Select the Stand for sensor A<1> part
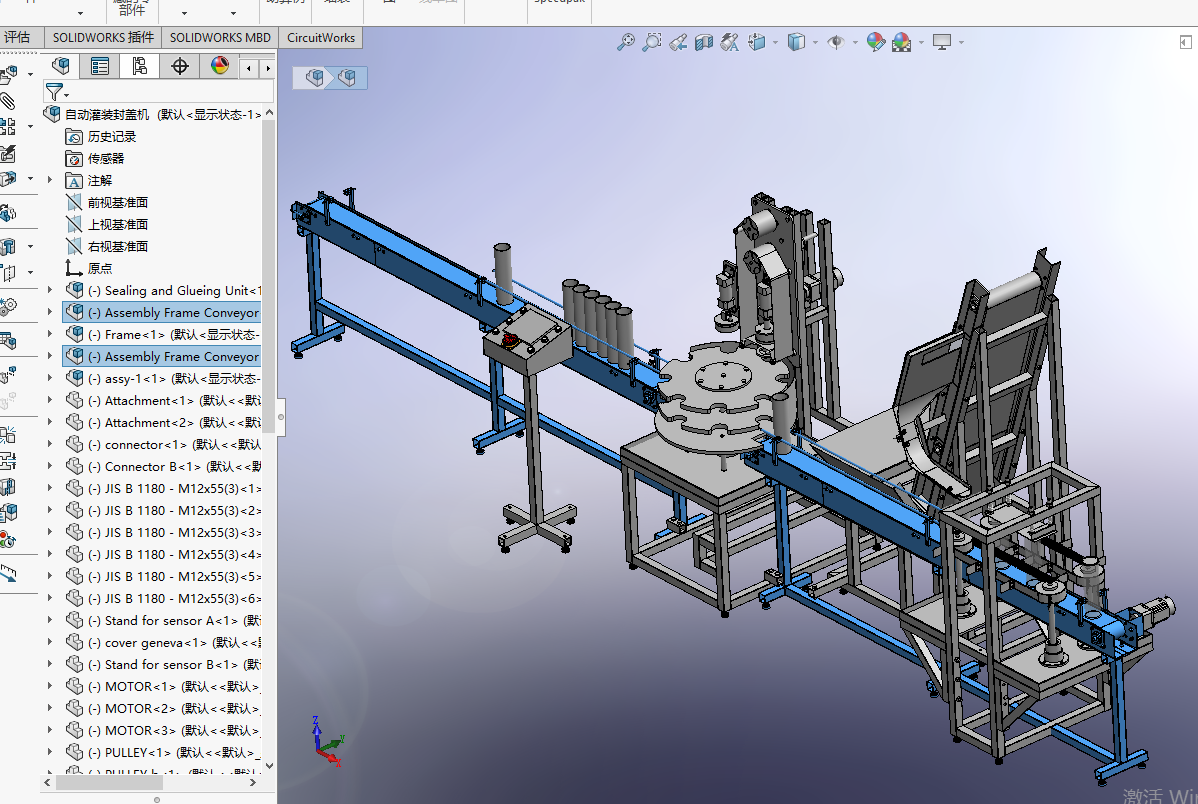The width and height of the screenshot is (1198, 804). (164, 621)
